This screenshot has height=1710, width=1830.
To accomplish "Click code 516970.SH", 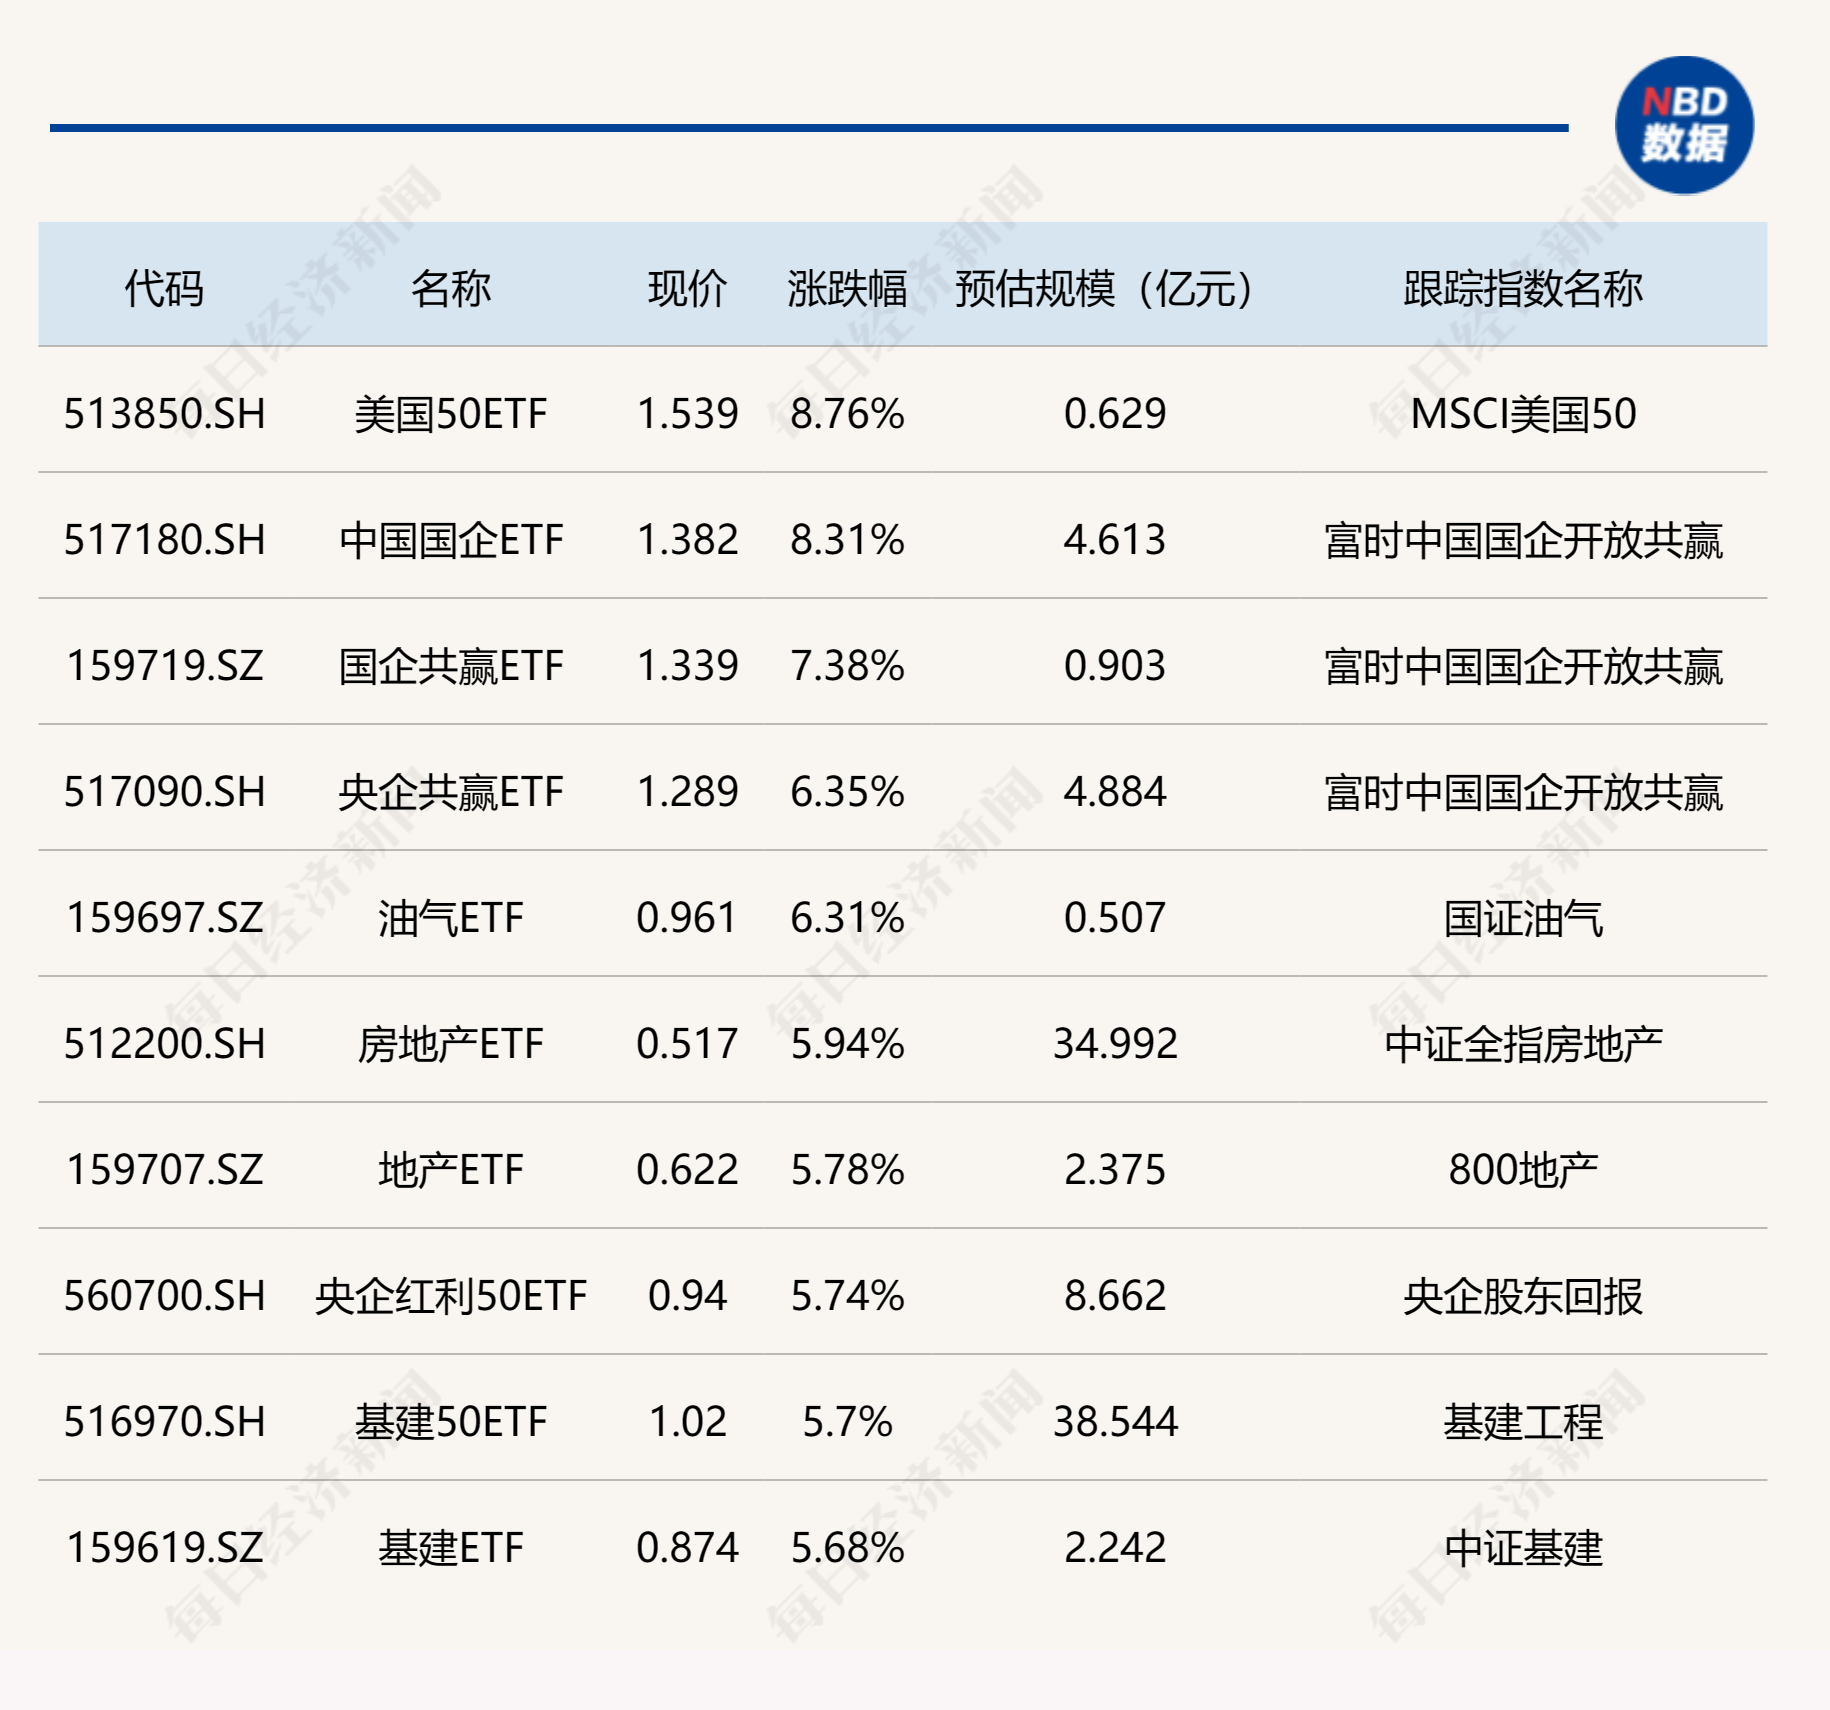I will coord(165,1422).
